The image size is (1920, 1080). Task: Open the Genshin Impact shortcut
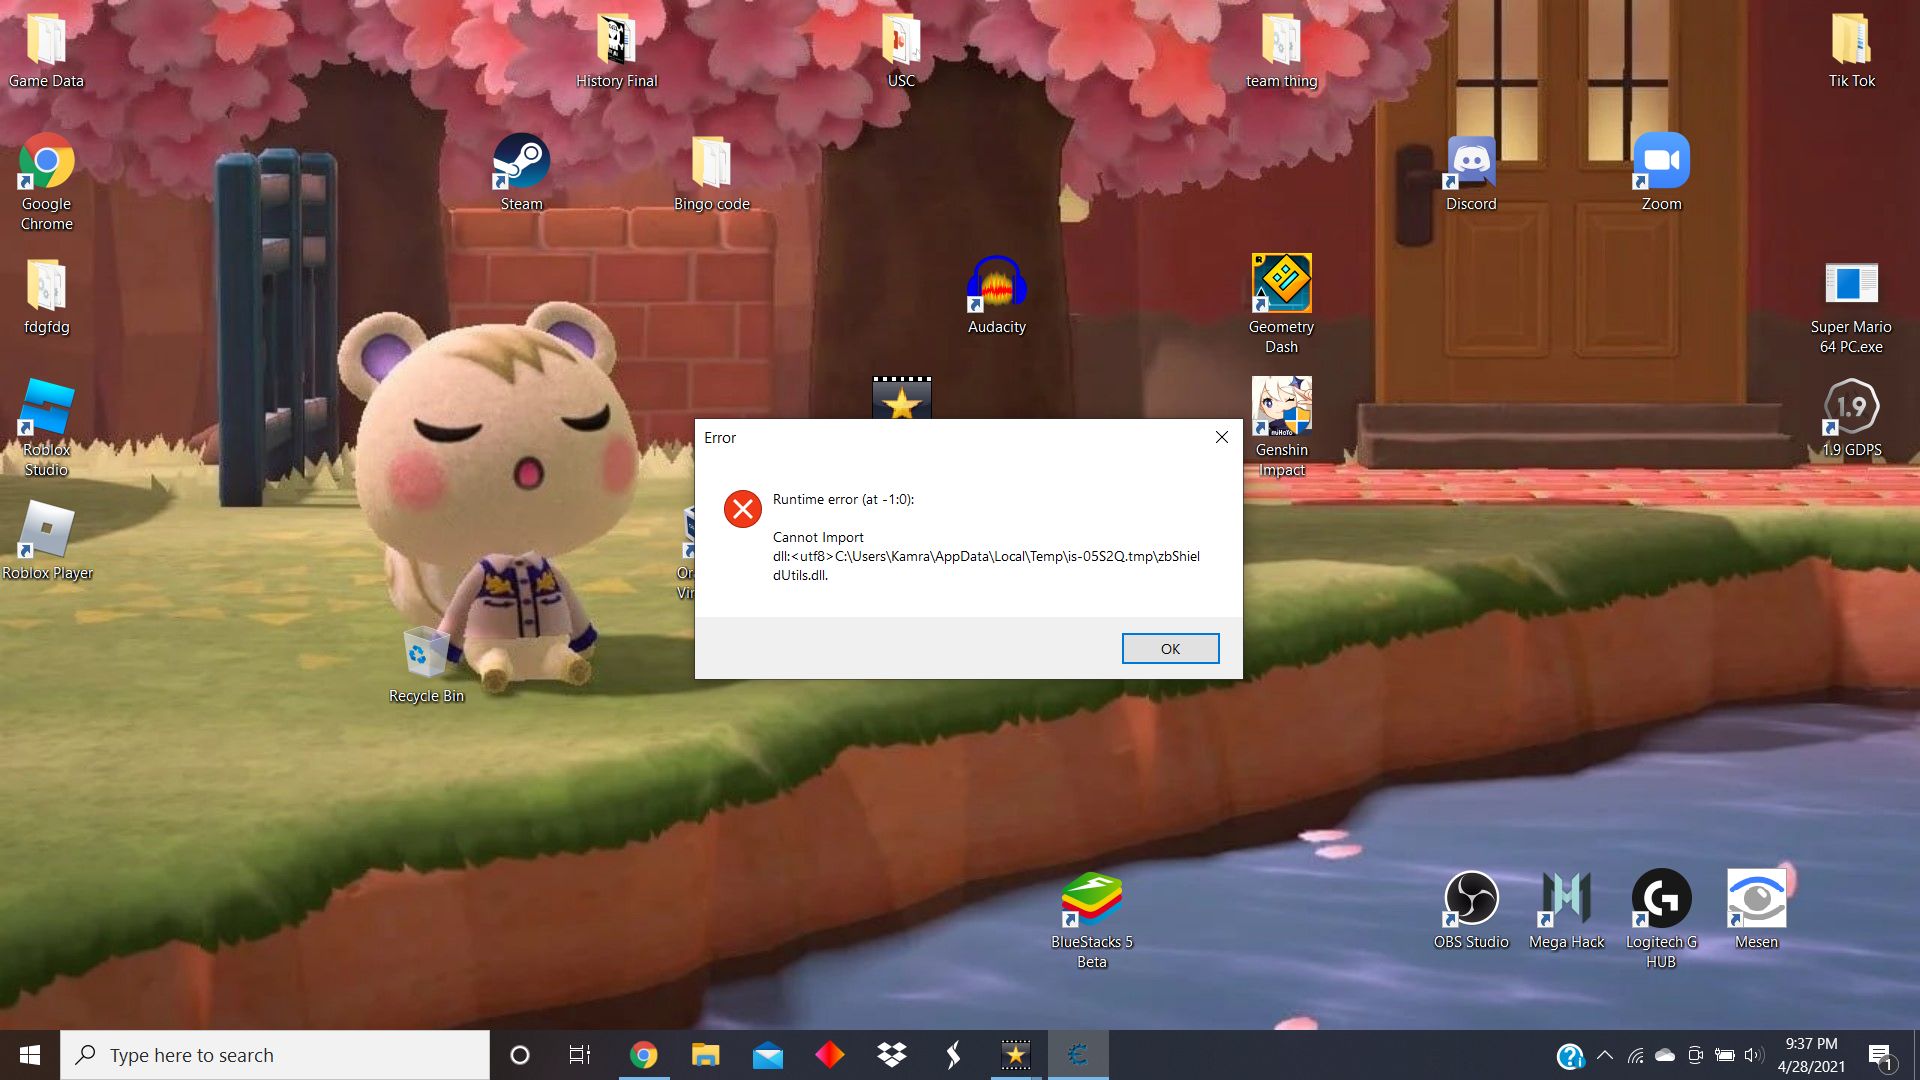point(1281,408)
